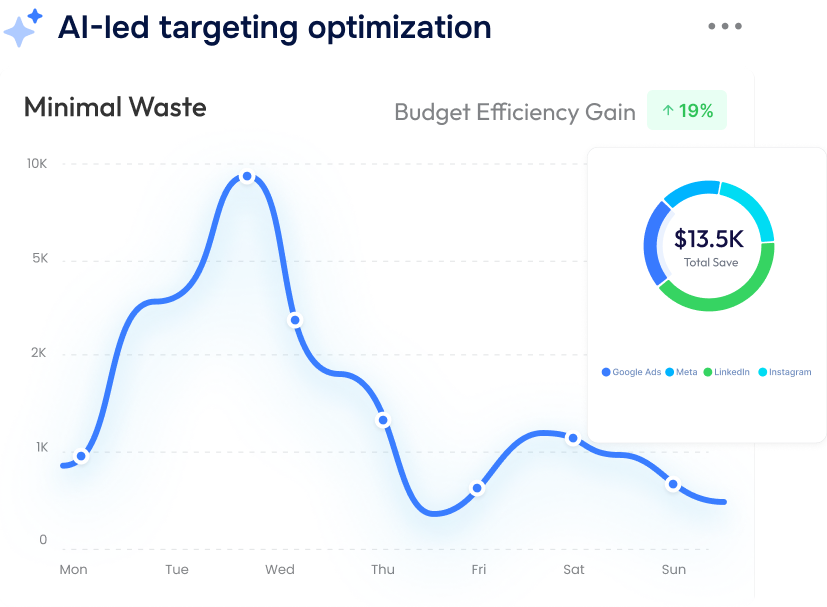This screenshot has height=607, width=827.
Task: Click the Monday data point on chart
Action: [x=82, y=456]
